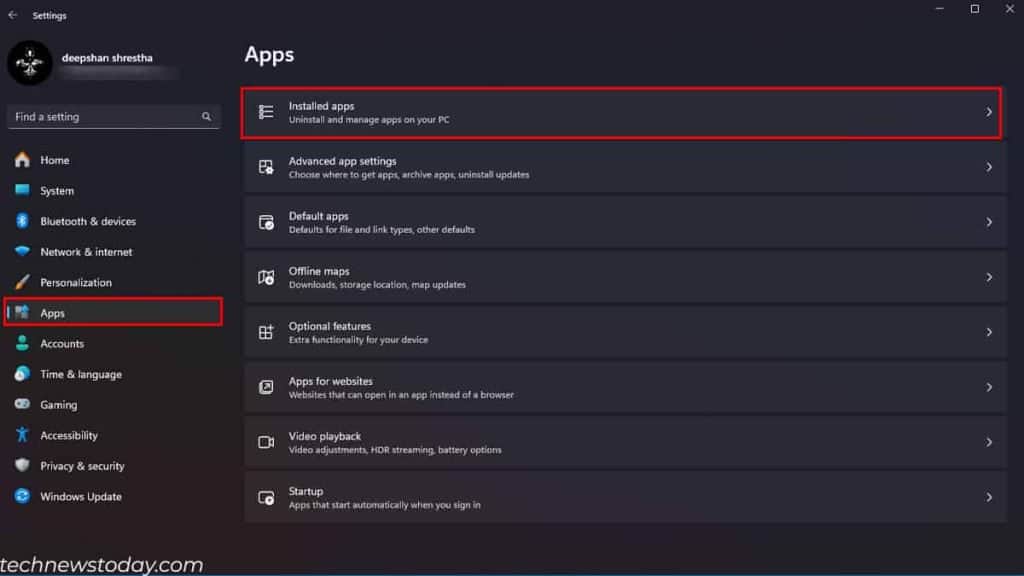Select the Default apps icon

click(265, 222)
